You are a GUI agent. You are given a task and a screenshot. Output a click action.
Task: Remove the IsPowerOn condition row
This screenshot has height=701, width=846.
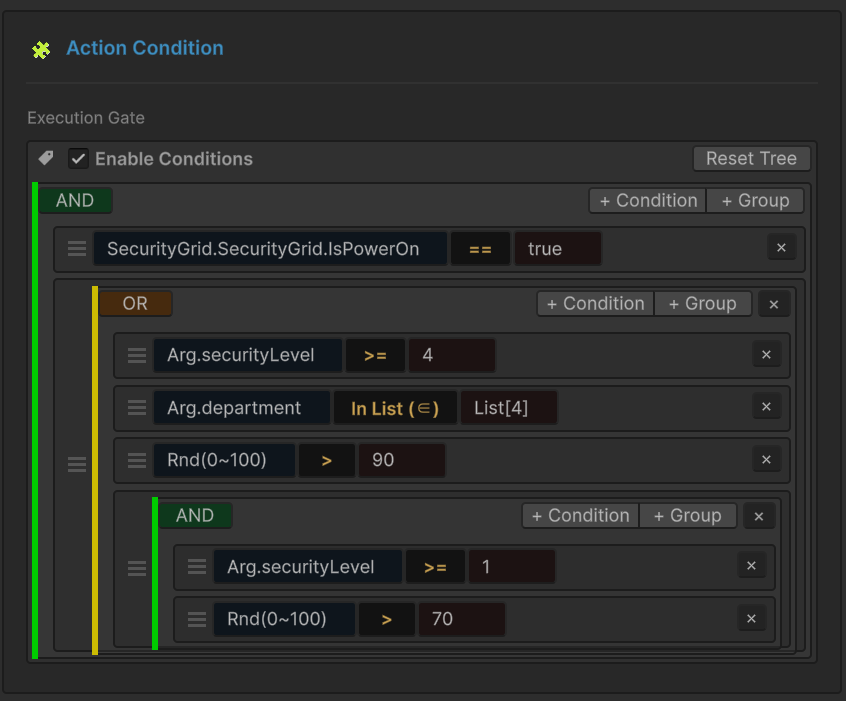(x=781, y=248)
